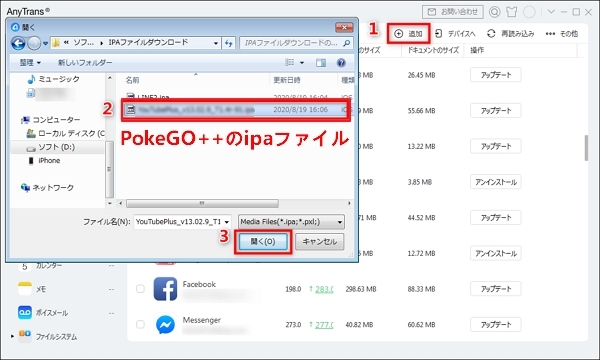Select コンピューター in navigation tree
The image size is (600, 360).
tap(51, 120)
